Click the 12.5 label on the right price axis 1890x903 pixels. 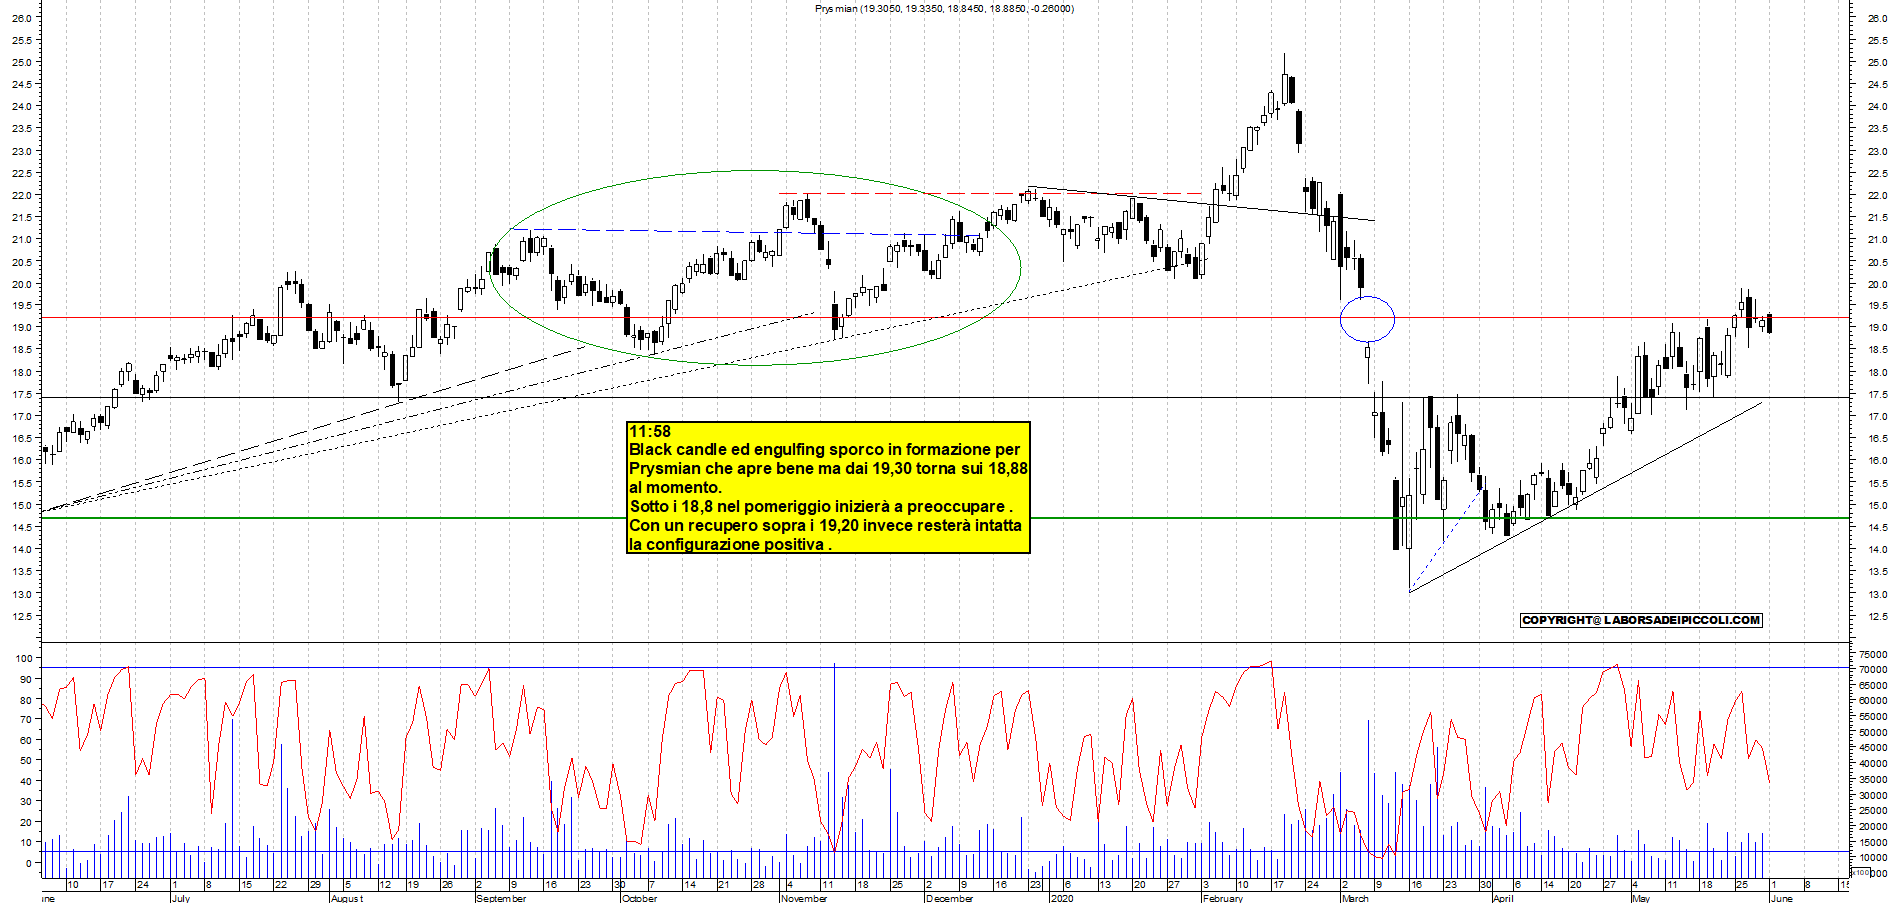(1876, 616)
